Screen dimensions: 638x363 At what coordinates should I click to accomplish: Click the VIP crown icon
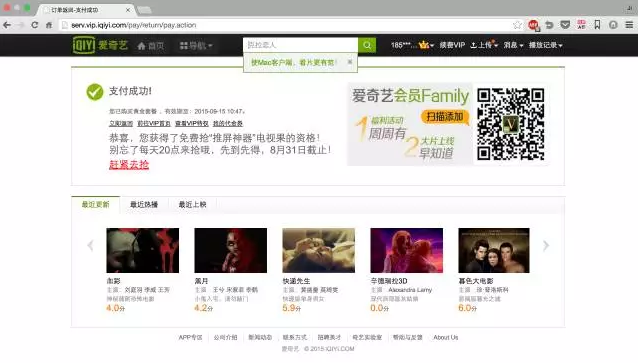[x=424, y=45]
